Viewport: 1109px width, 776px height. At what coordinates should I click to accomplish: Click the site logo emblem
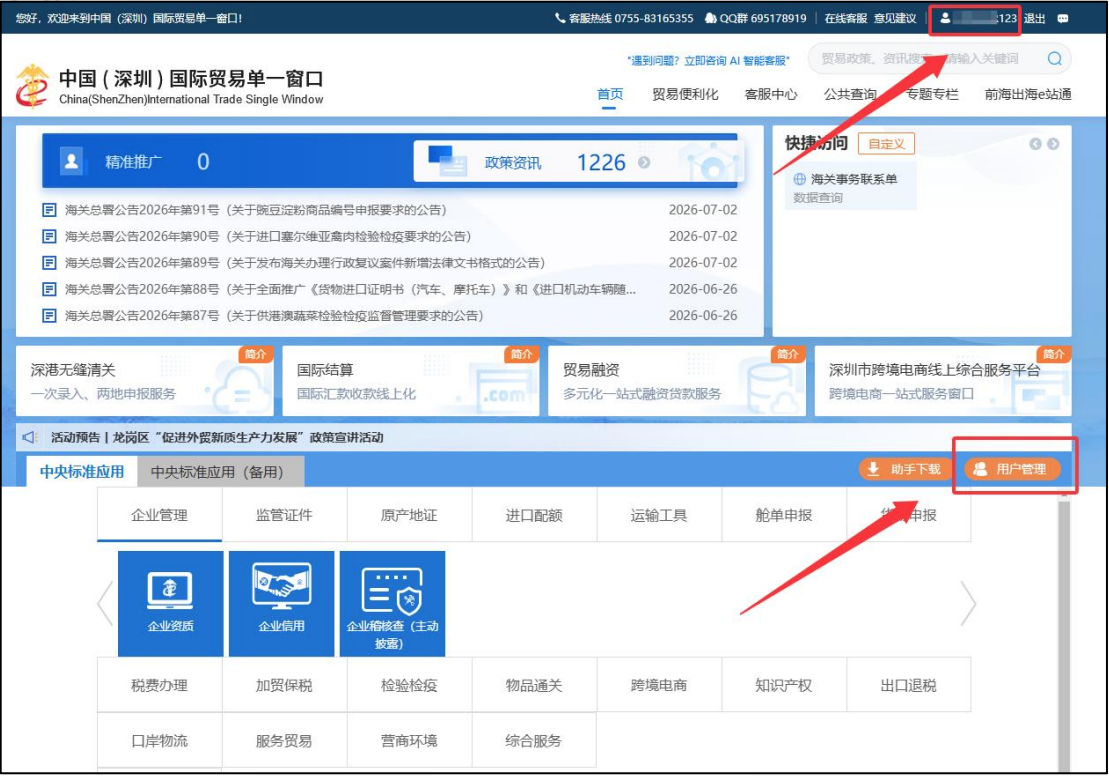tap(32, 86)
